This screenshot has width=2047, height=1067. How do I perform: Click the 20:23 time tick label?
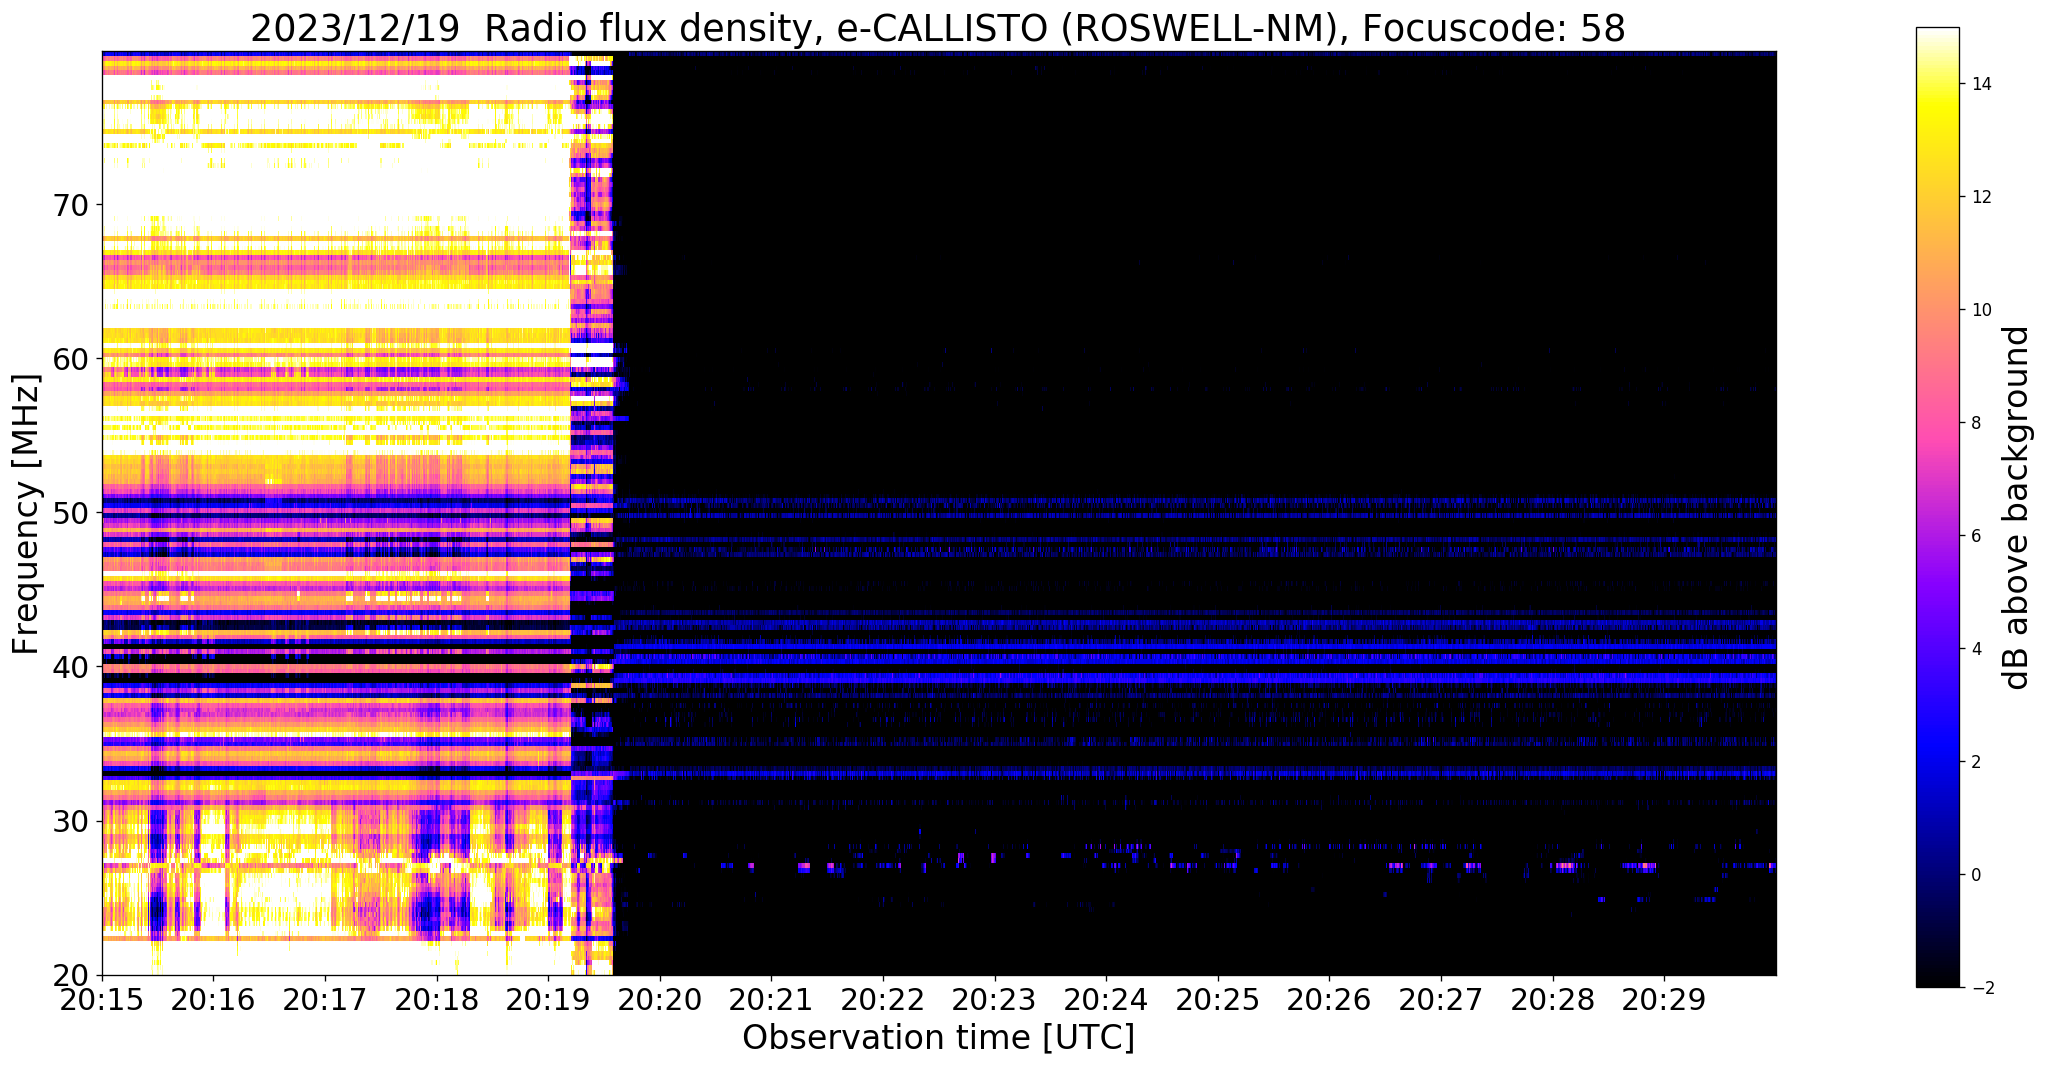pos(994,998)
